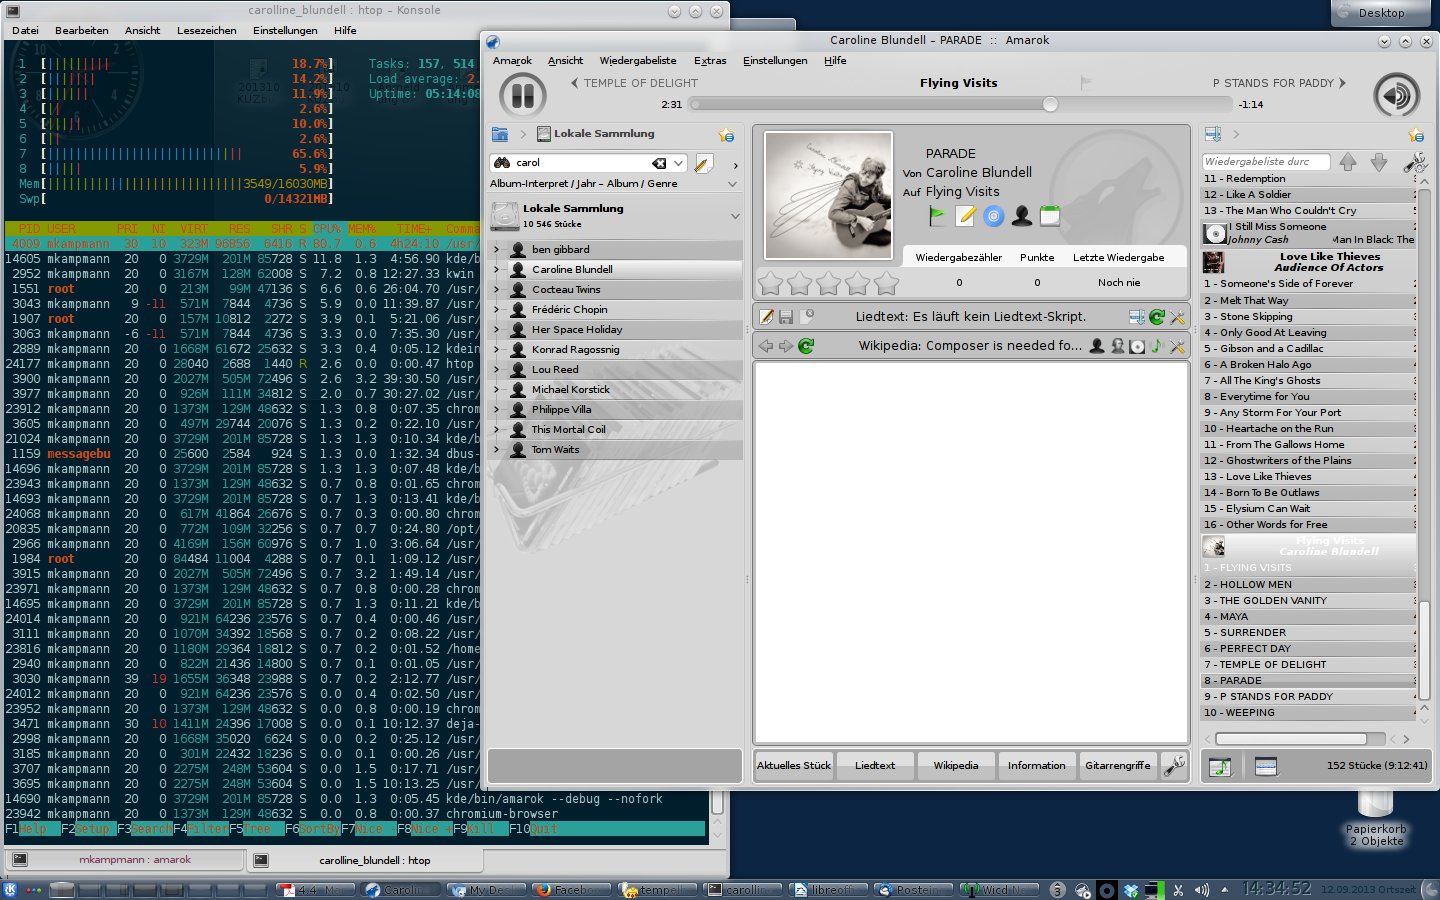
Task: Jump to the Liedtext applet
Action: point(875,766)
